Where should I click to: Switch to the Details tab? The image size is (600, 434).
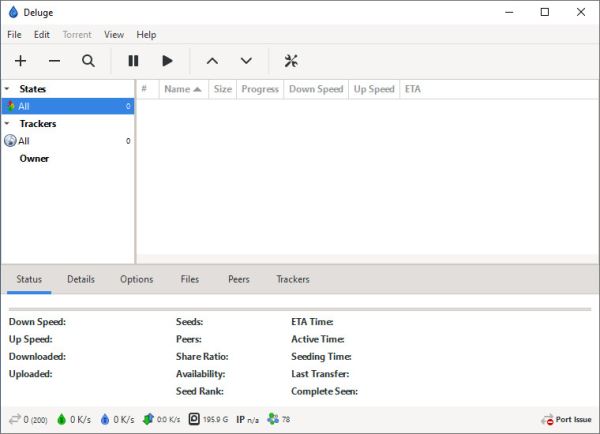click(x=81, y=279)
